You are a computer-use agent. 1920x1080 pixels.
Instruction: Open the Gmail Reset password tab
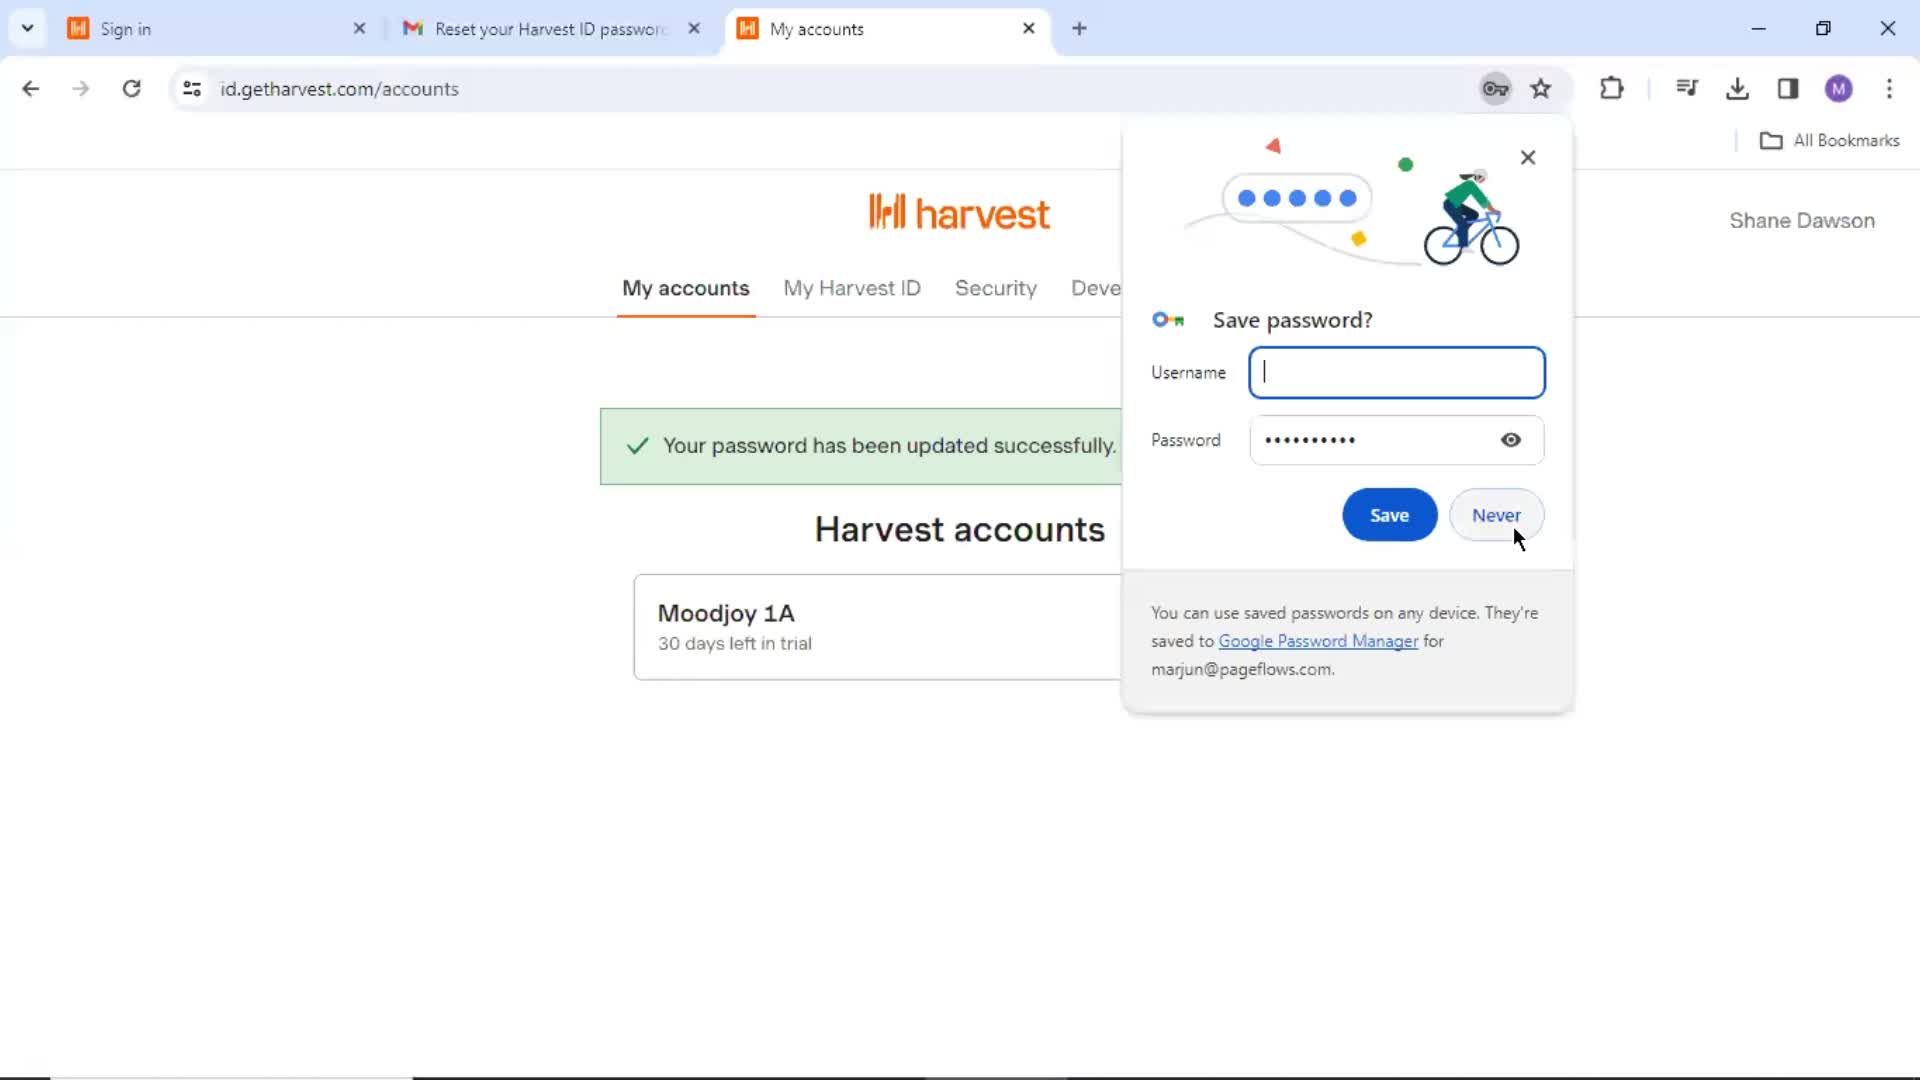pos(545,28)
